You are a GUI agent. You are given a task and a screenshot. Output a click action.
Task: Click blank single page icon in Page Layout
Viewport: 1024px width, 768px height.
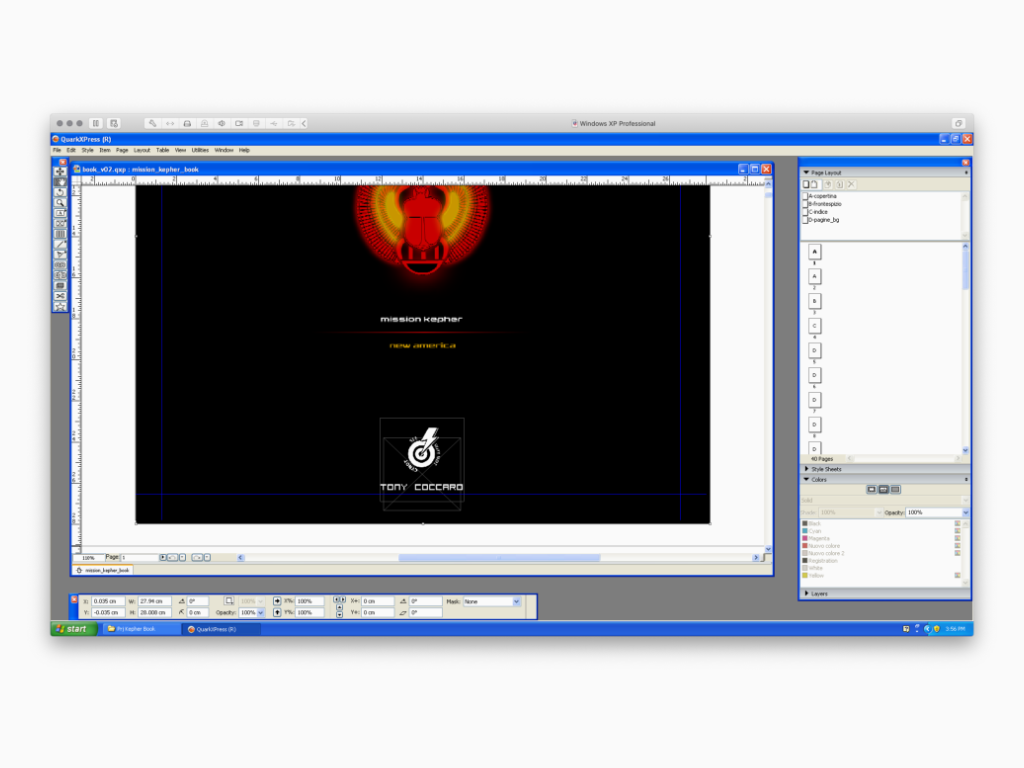(806, 185)
